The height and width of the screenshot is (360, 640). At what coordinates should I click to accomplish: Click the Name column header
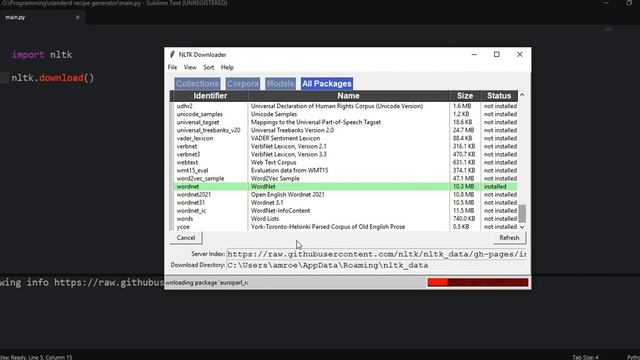click(x=348, y=96)
